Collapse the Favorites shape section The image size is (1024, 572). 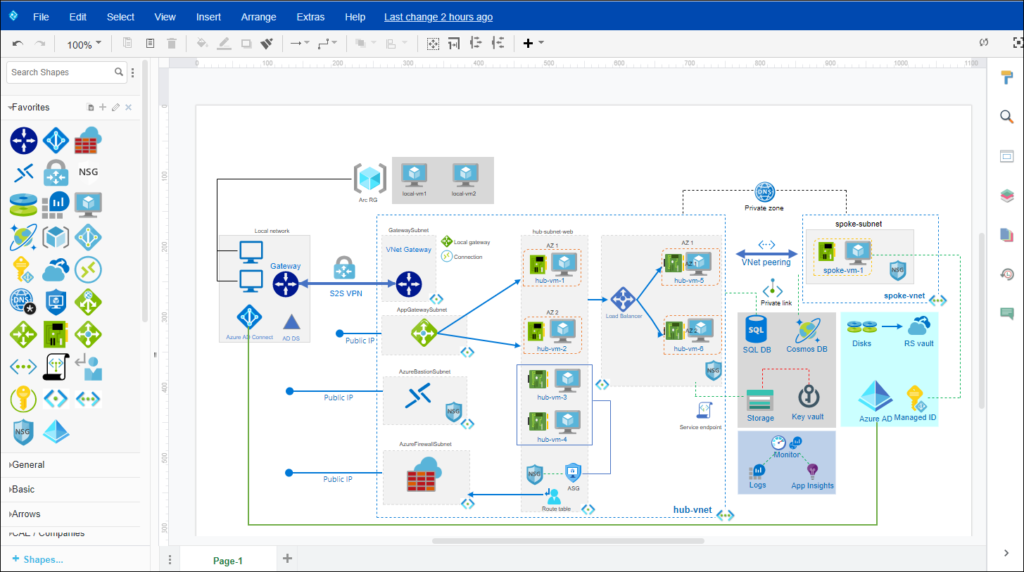coord(29,107)
